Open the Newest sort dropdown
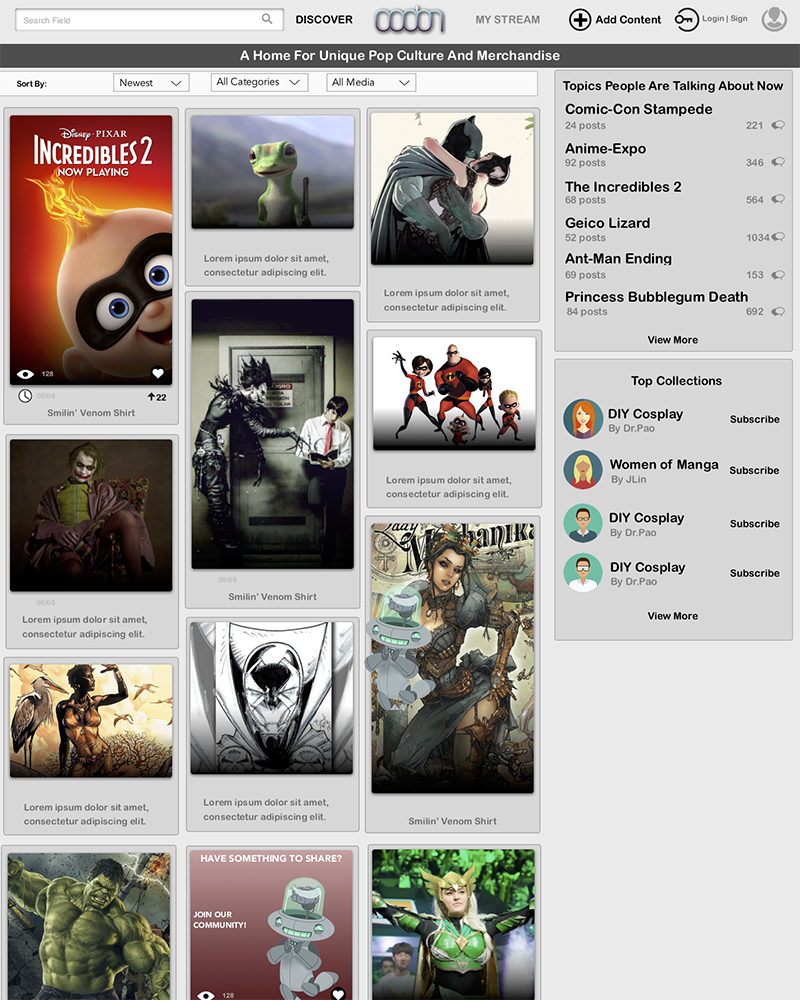The image size is (800, 1000). pyautogui.click(x=151, y=83)
